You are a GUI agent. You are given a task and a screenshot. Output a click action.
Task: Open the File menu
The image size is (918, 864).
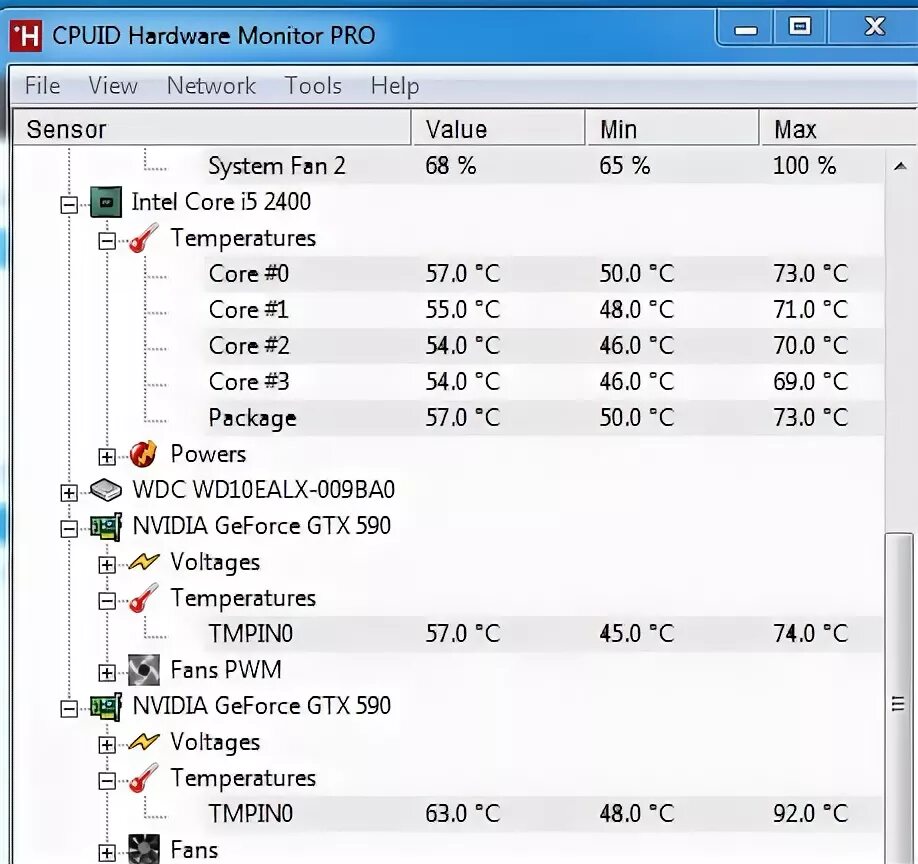pyautogui.click(x=42, y=86)
